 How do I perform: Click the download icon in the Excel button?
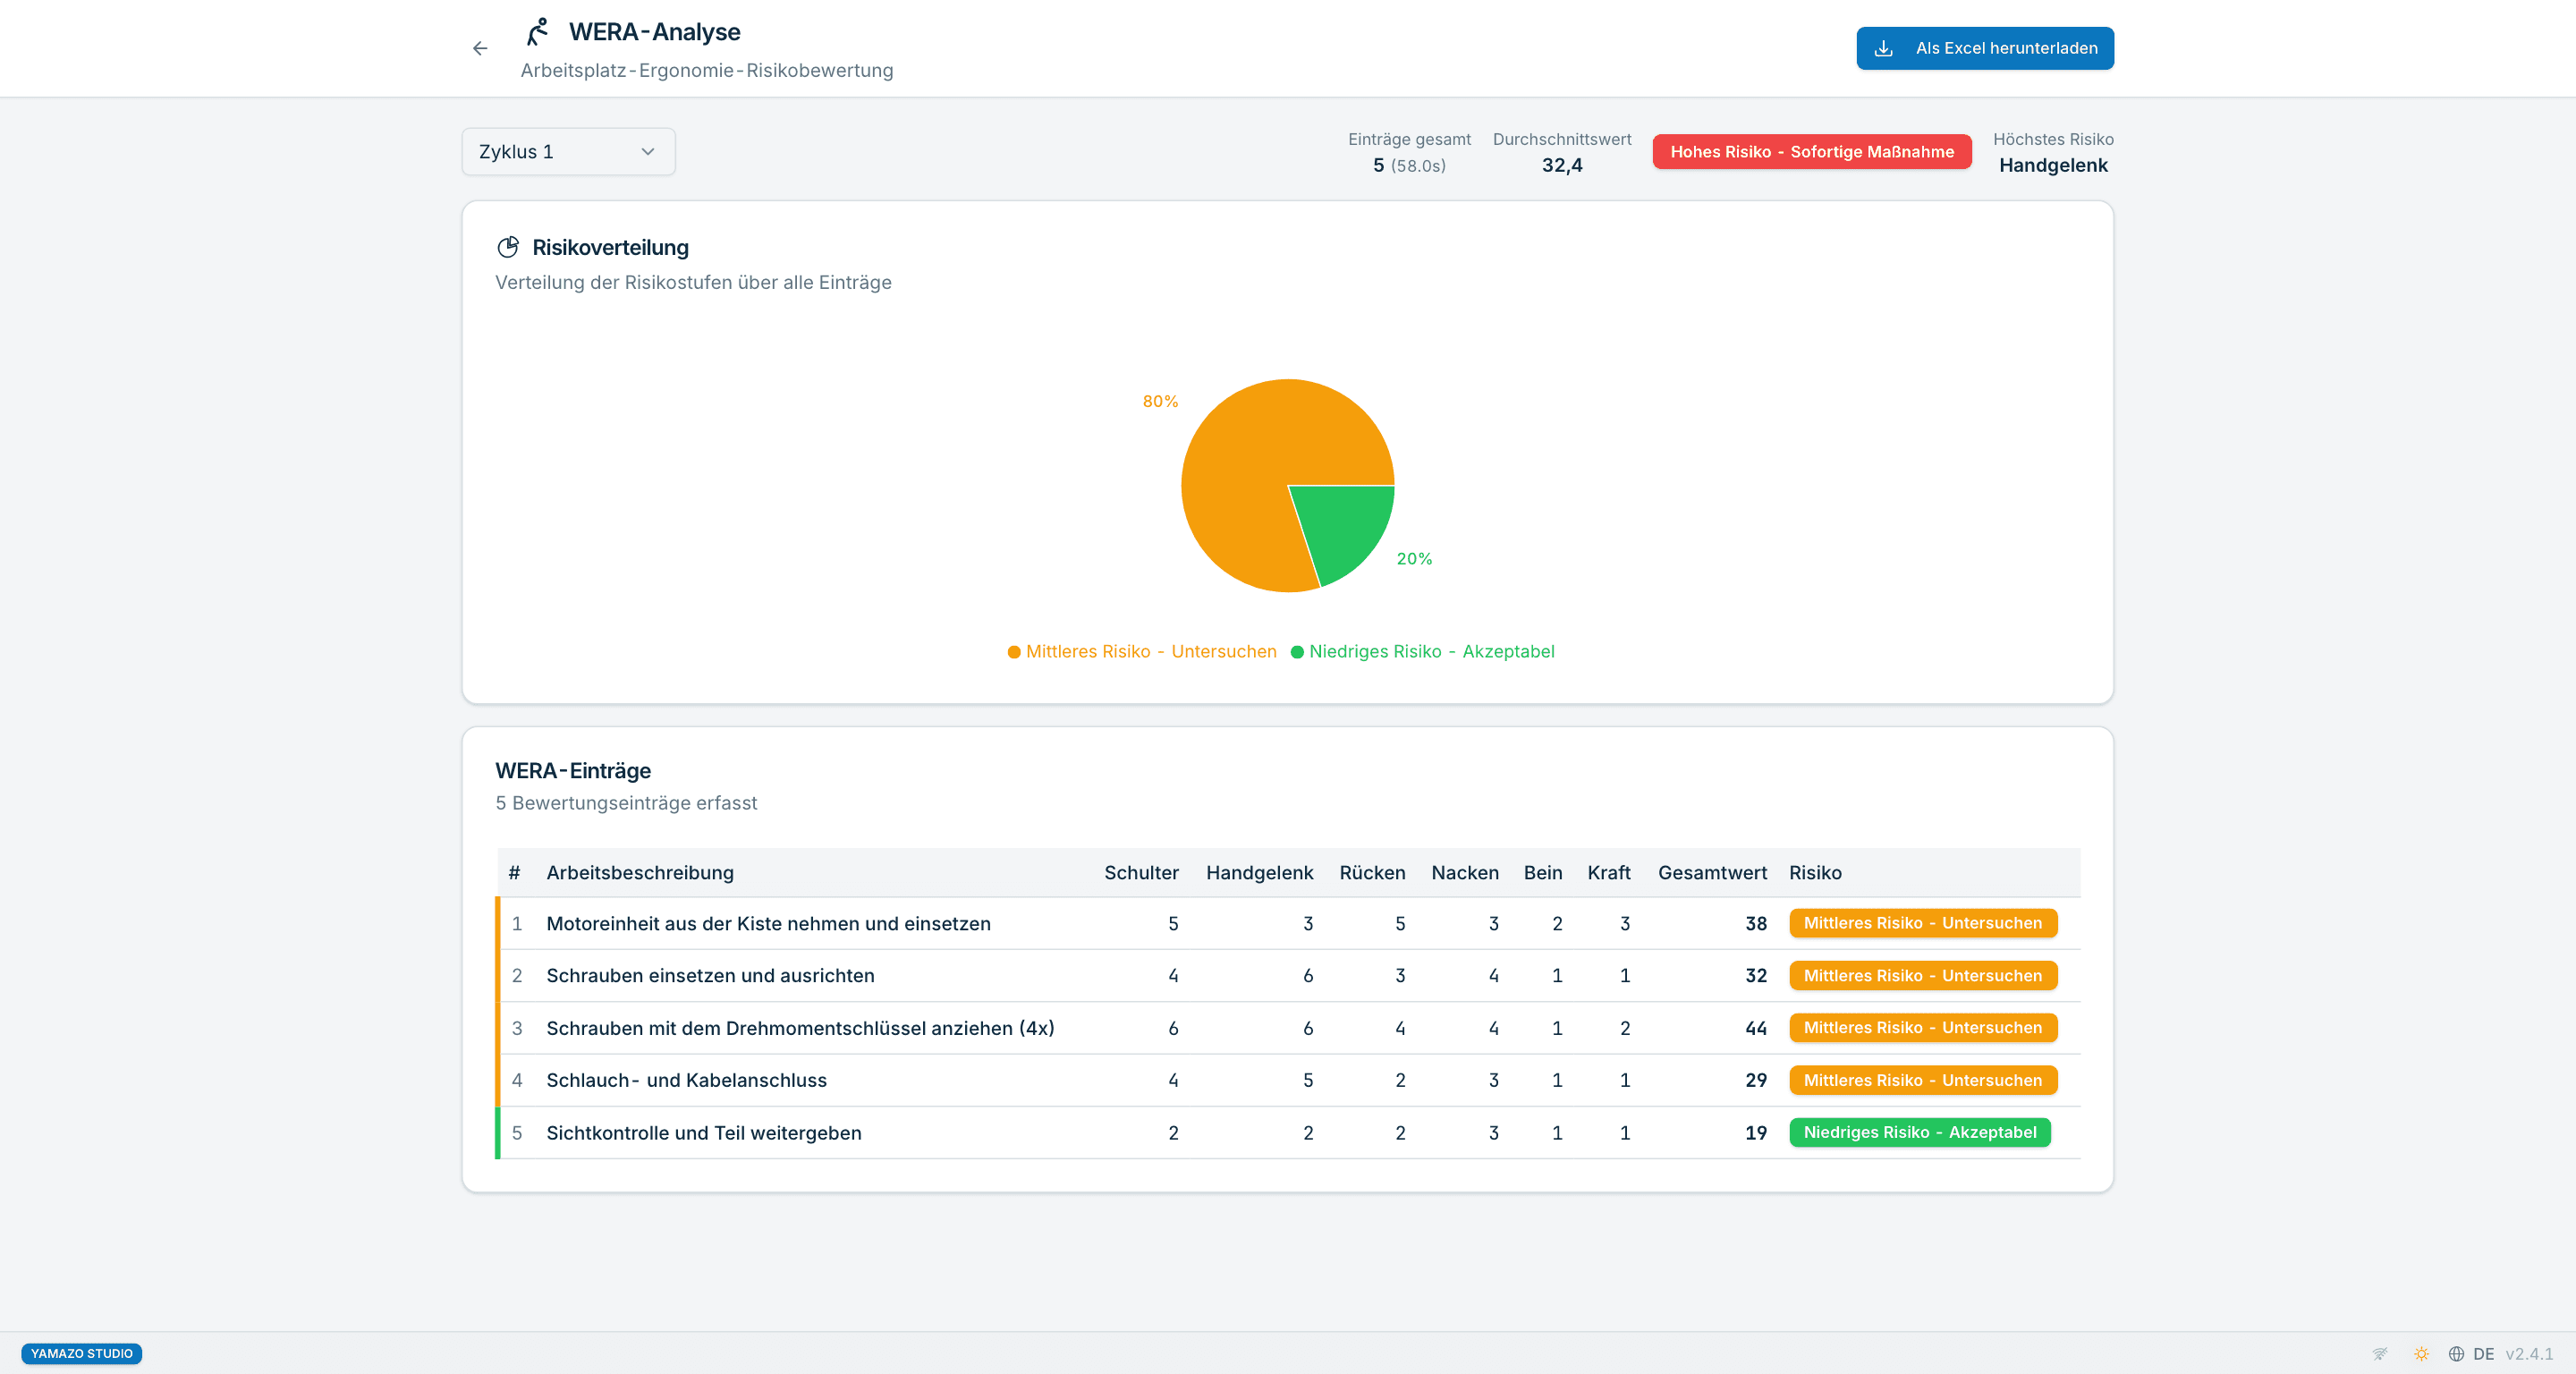coord(1883,48)
